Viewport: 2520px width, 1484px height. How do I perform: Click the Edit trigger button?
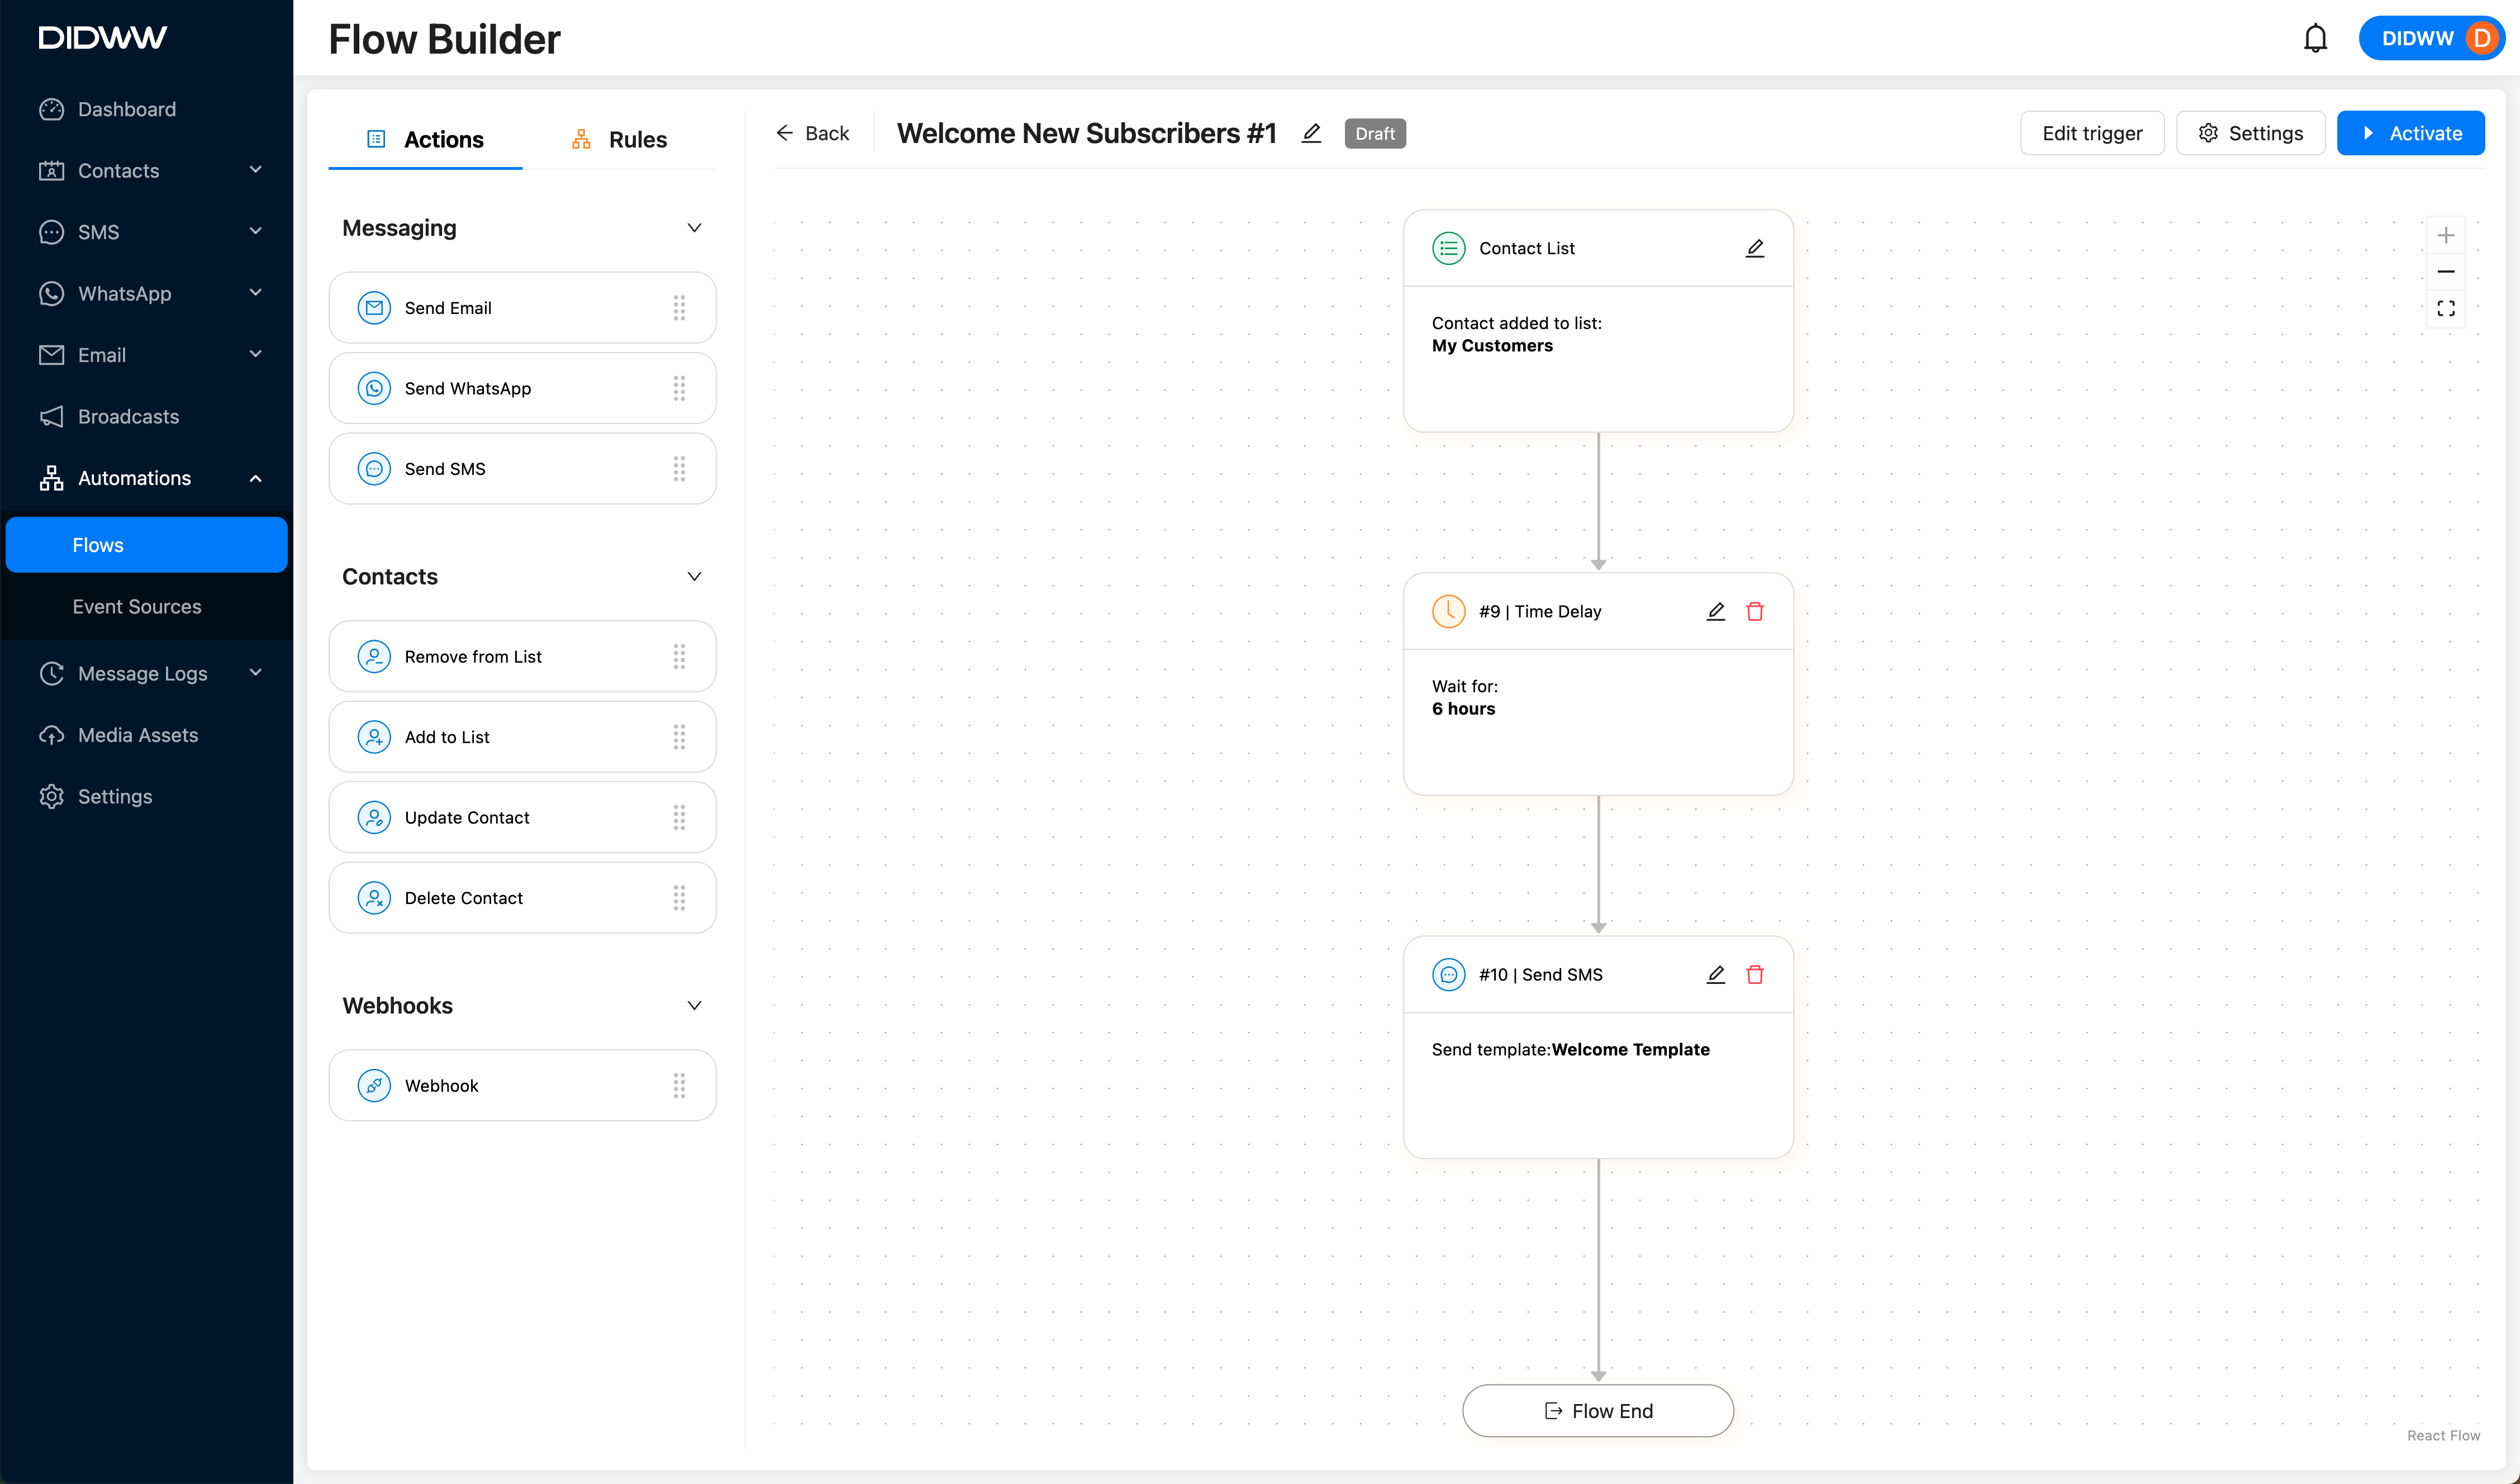coord(2091,133)
